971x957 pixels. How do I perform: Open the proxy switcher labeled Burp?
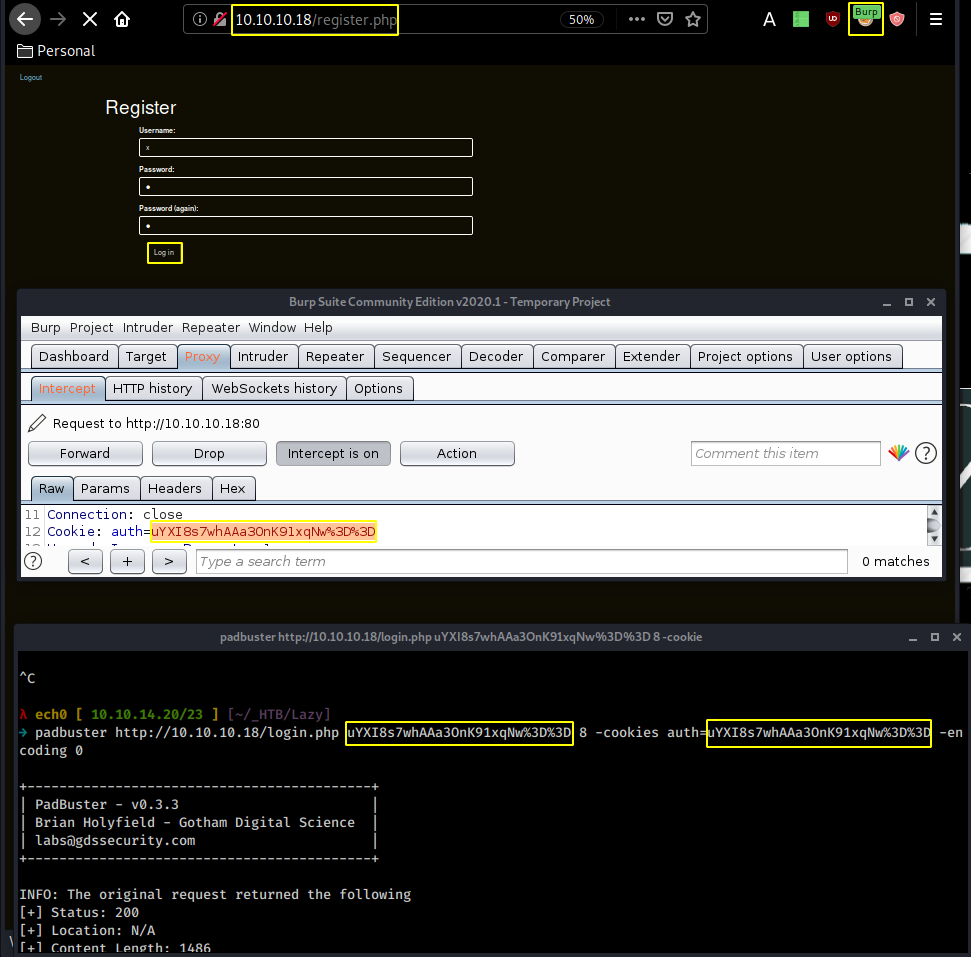click(865, 19)
